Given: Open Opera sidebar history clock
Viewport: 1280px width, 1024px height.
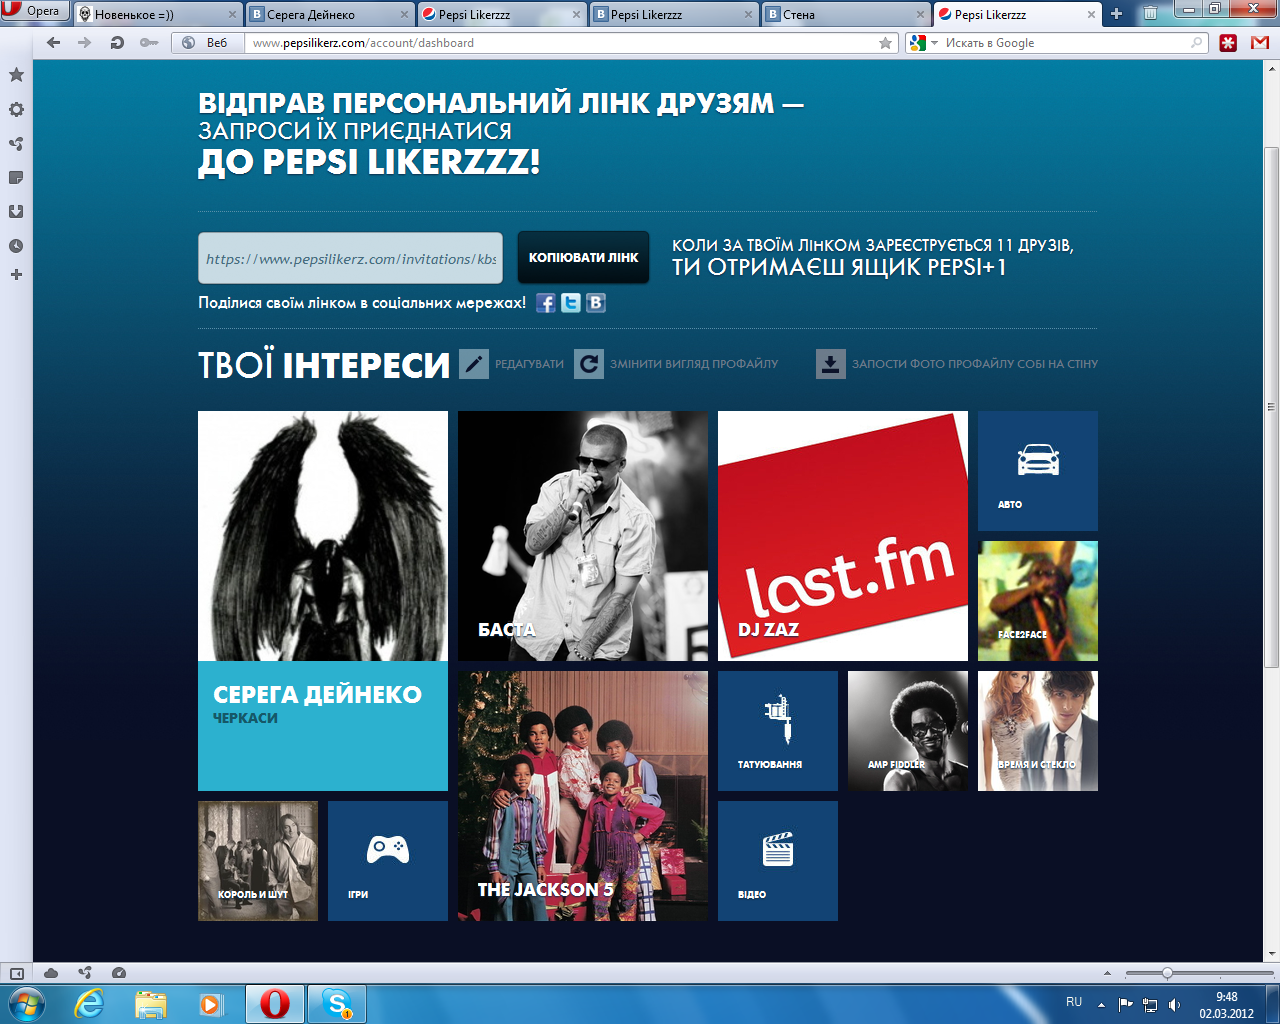Looking at the screenshot, I should 16,245.
